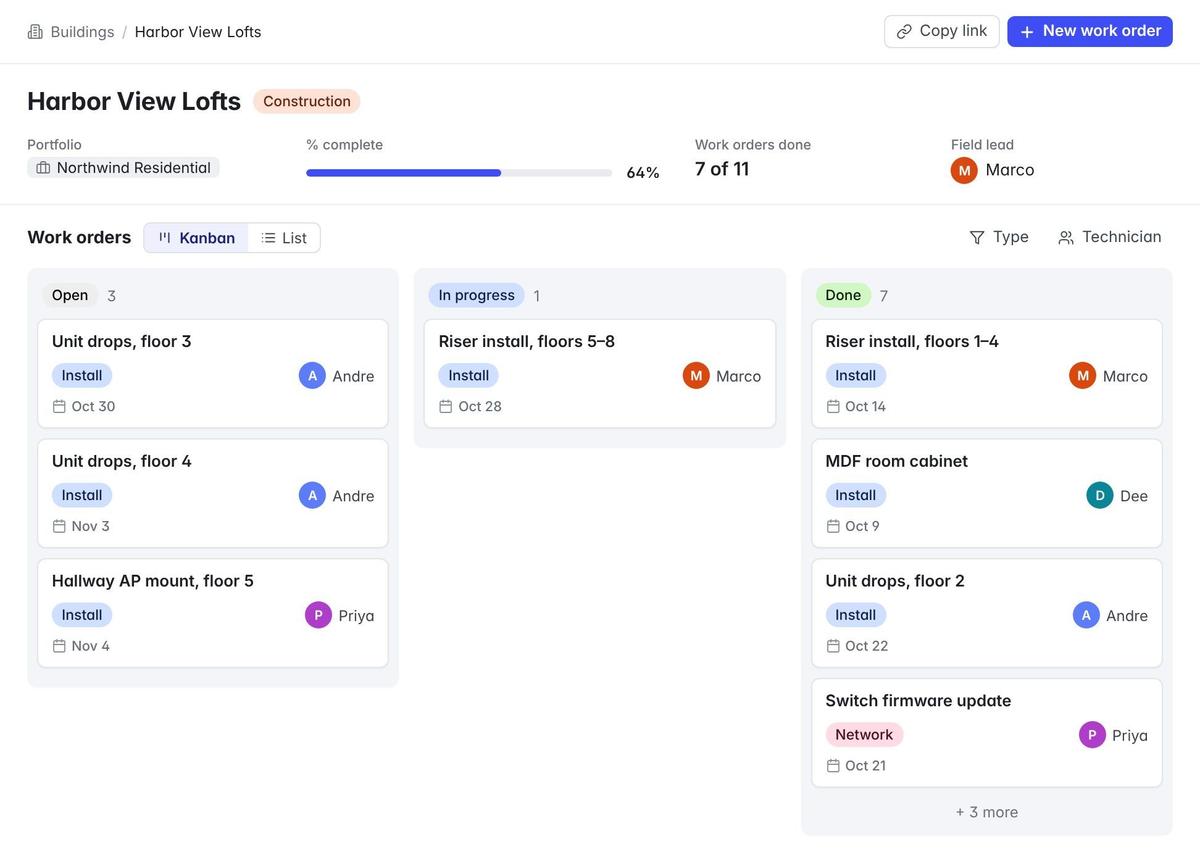The width and height of the screenshot is (1200, 852).
Task: Click the Marco field lead avatar
Action: 964,170
